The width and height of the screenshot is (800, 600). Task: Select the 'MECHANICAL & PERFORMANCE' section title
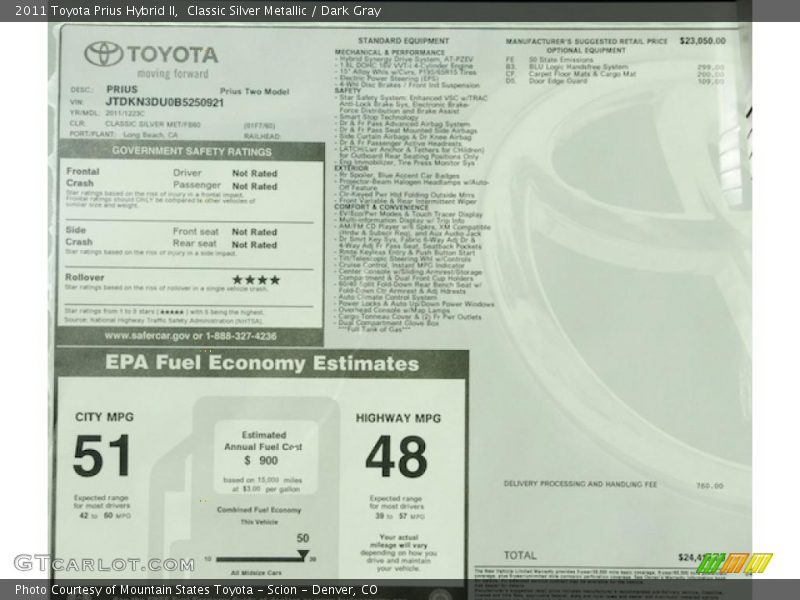(390, 52)
